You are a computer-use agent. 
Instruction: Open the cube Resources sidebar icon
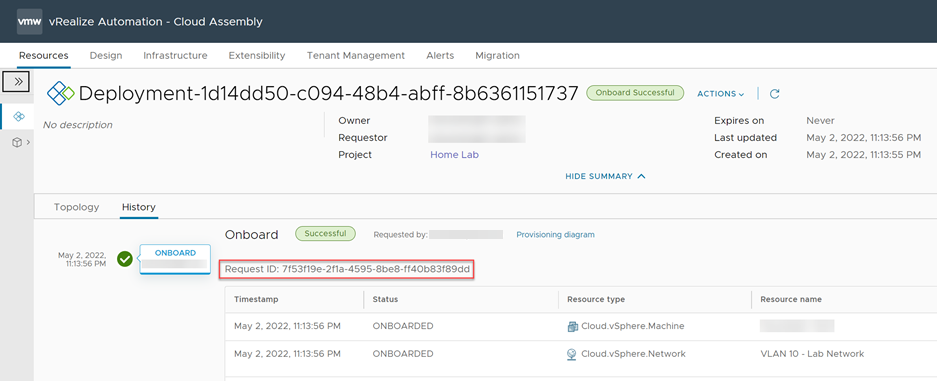(17, 142)
